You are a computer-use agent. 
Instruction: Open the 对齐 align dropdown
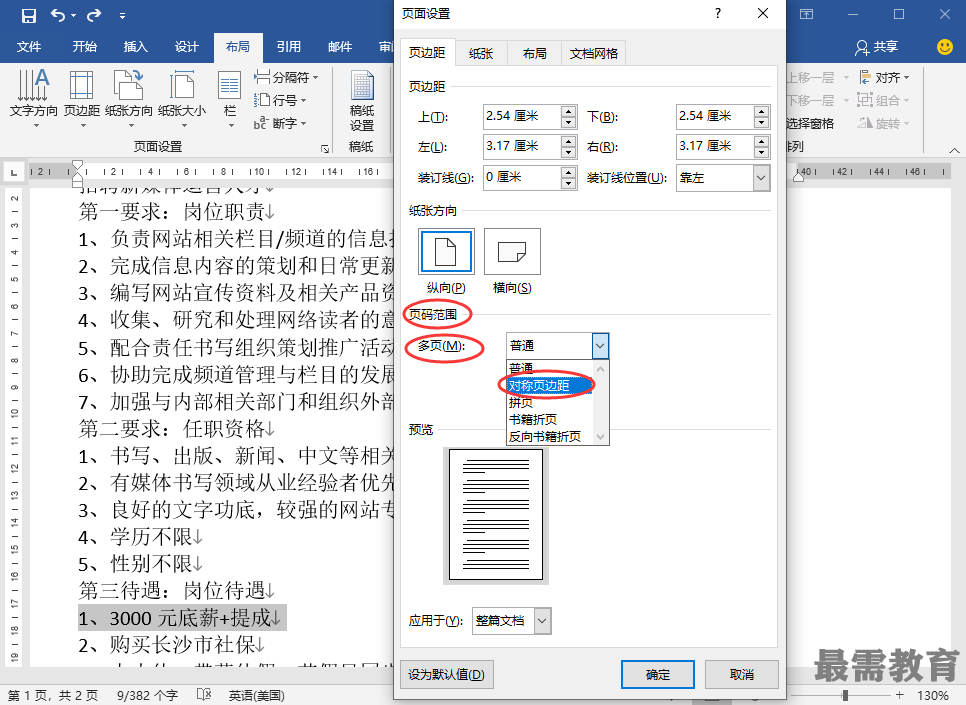(x=884, y=78)
